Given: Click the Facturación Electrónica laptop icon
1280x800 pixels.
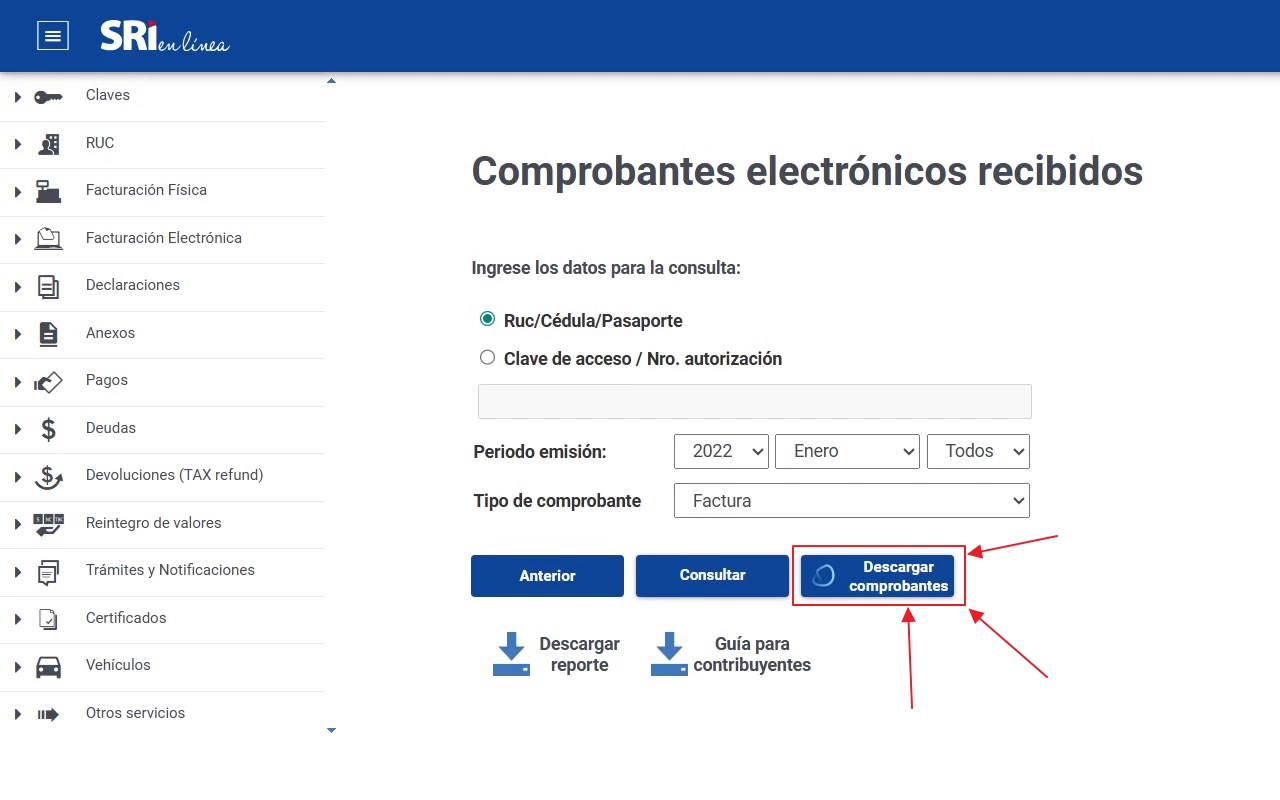Looking at the screenshot, I should click(48, 239).
